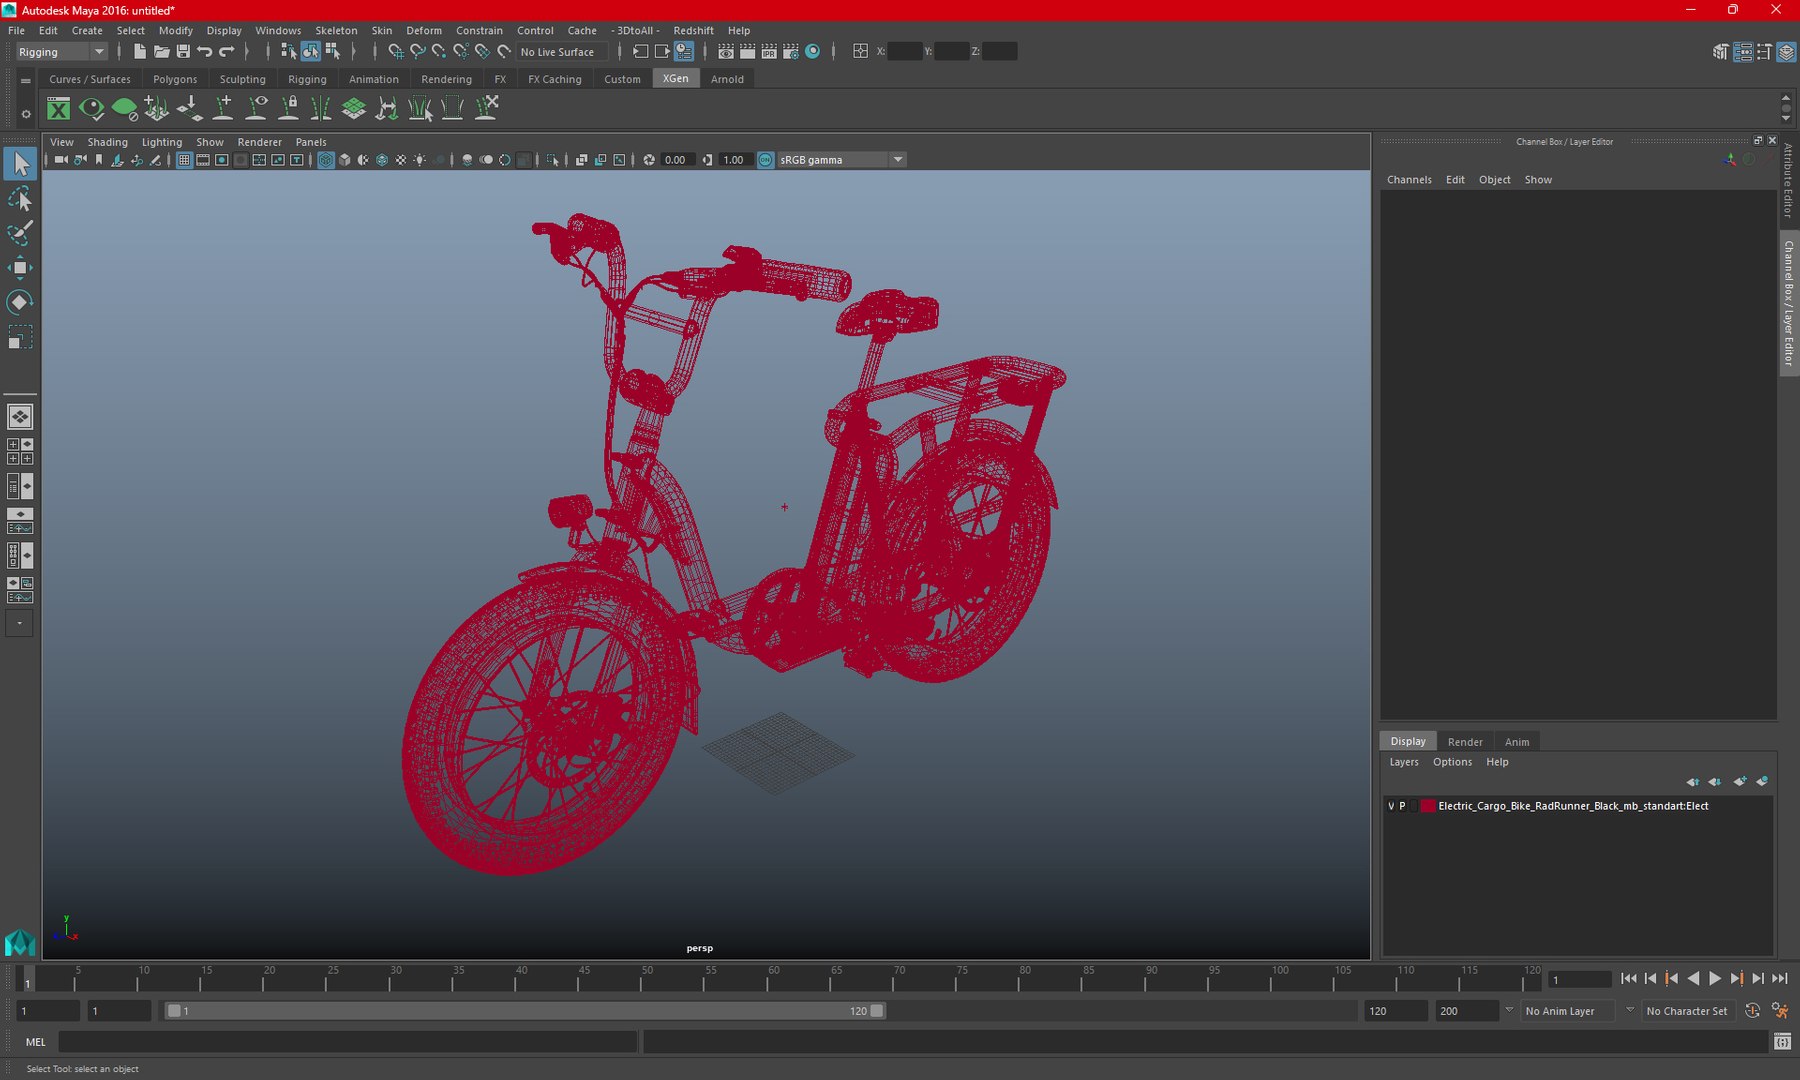Open animation preferences running man icon
Image resolution: width=1800 pixels, height=1080 pixels.
pyautogui.click(x=1780, y=1011)
